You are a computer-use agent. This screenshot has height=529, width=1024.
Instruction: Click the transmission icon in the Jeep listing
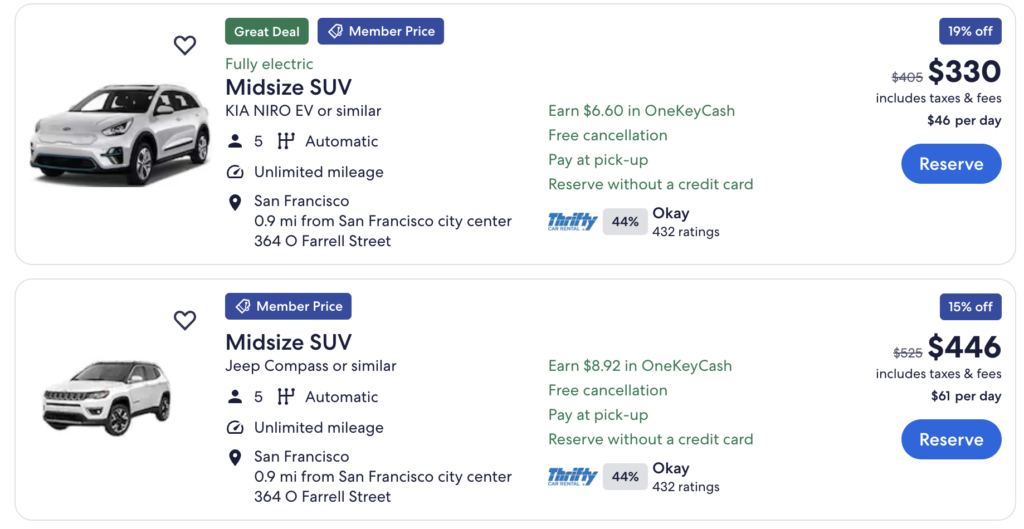click(x=286, y=397)
